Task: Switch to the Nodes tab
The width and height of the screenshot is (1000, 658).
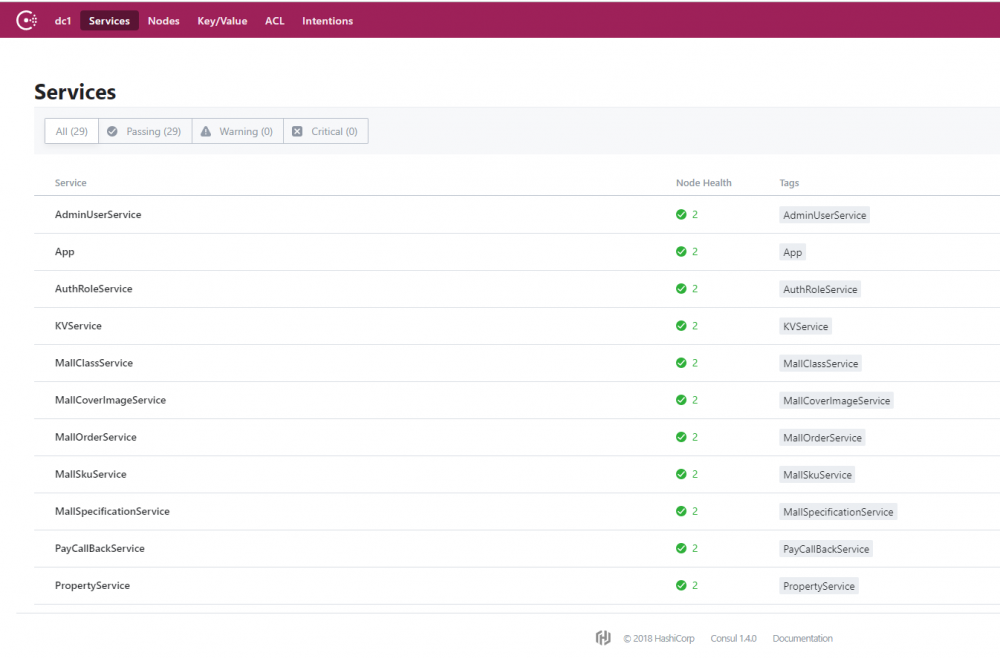Action: [163, 21]
